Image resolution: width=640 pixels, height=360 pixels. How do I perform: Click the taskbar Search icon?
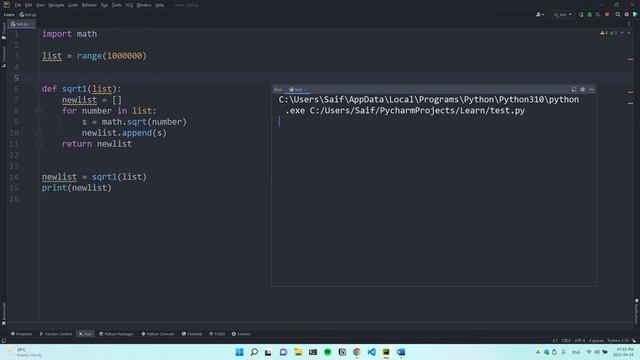tap(254, 352)
